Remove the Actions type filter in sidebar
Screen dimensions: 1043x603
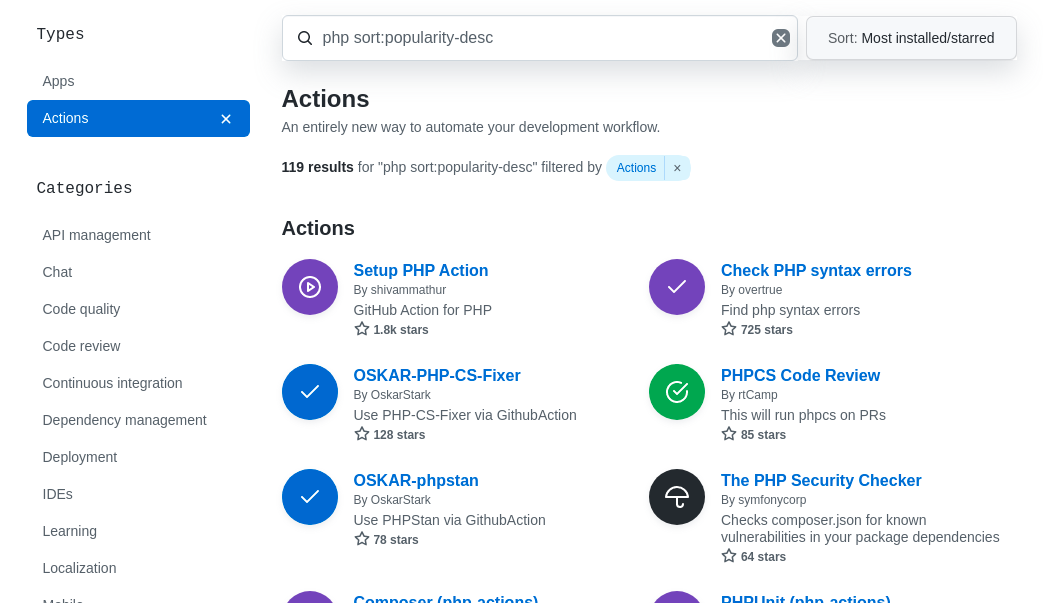pos(226,119)
